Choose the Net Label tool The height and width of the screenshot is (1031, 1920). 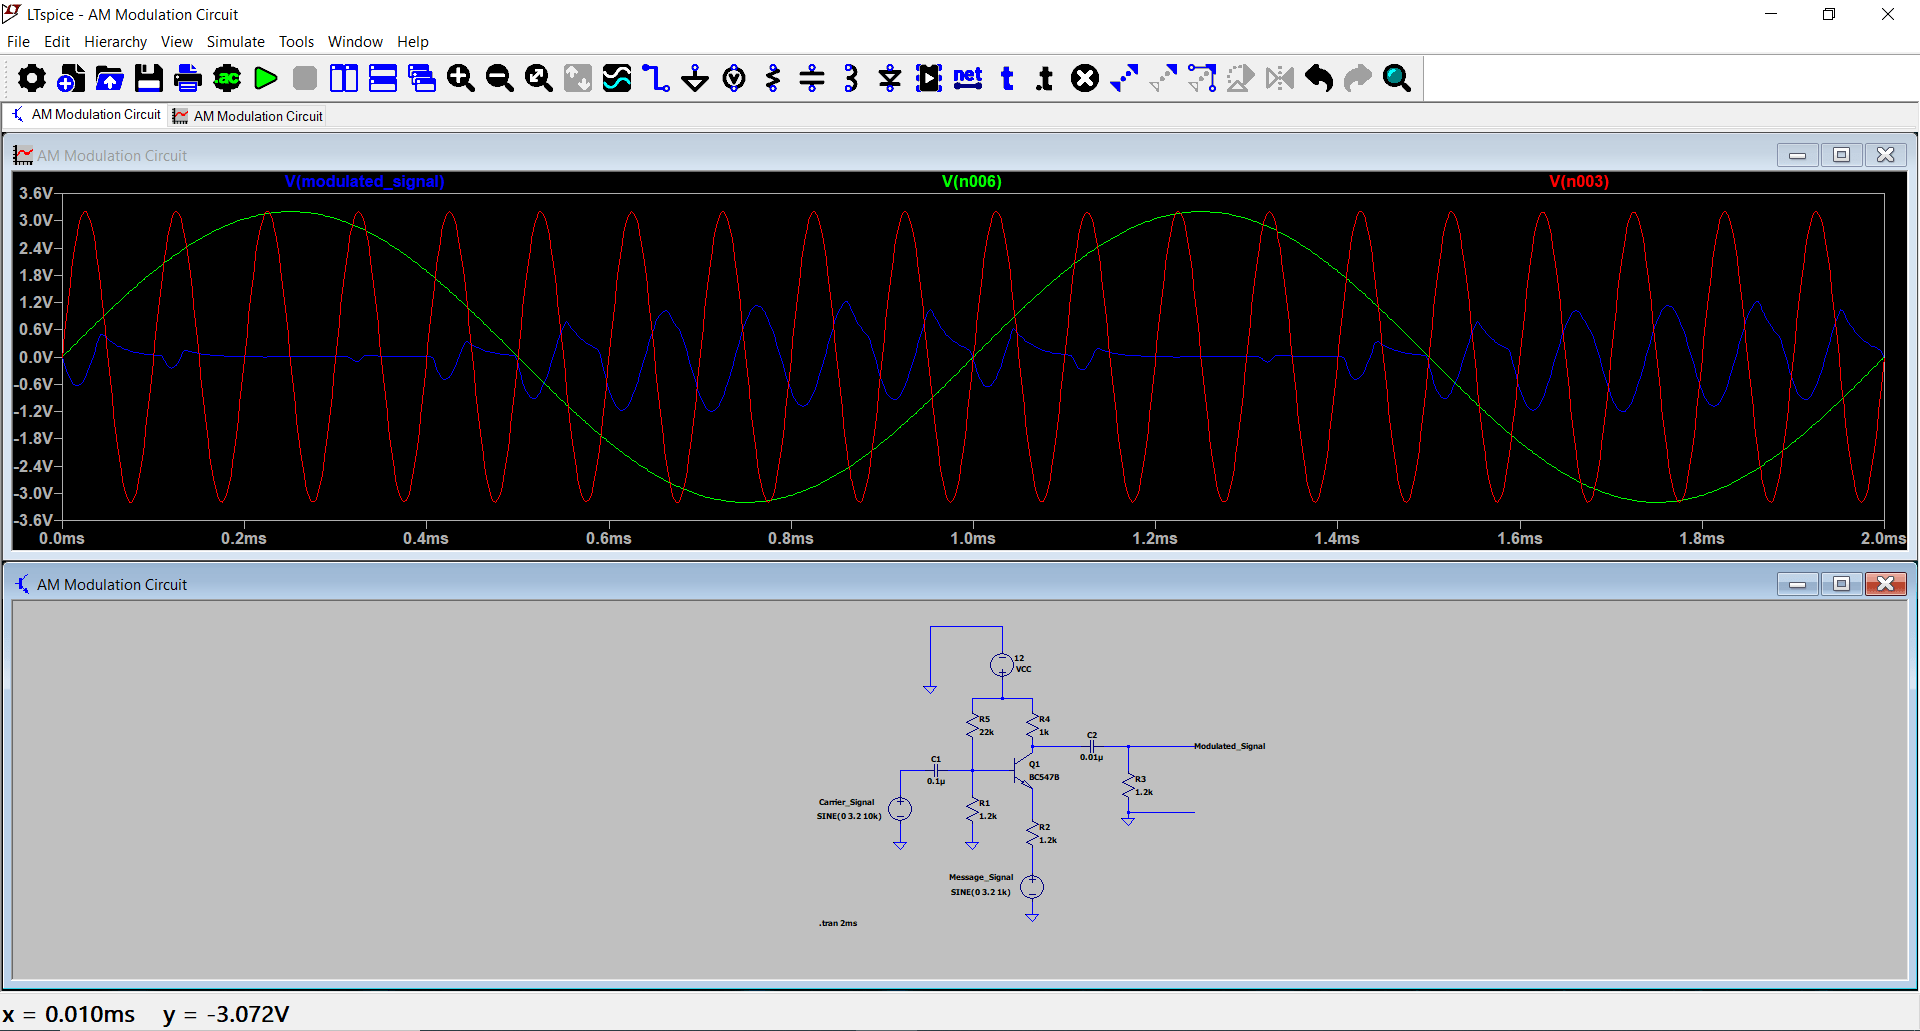[x=968, y=78]
